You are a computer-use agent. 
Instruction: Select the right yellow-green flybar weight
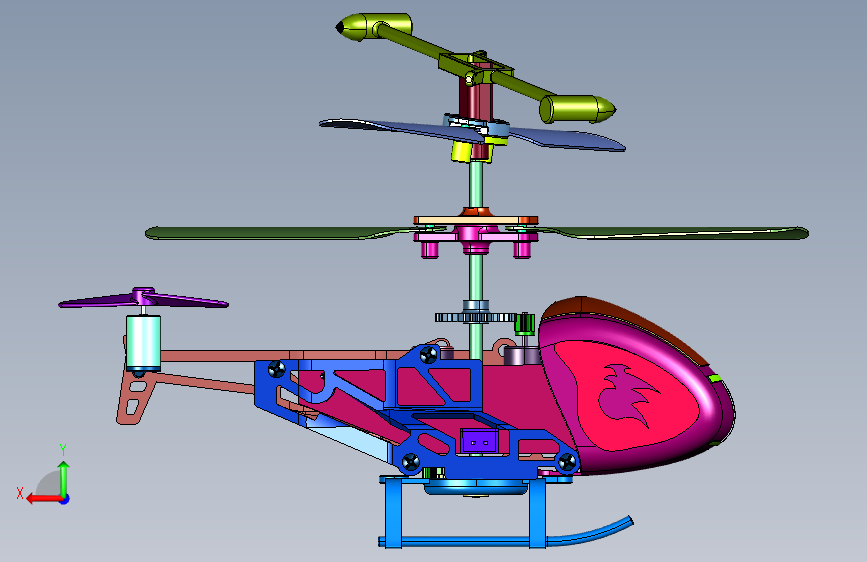[577, 110]
